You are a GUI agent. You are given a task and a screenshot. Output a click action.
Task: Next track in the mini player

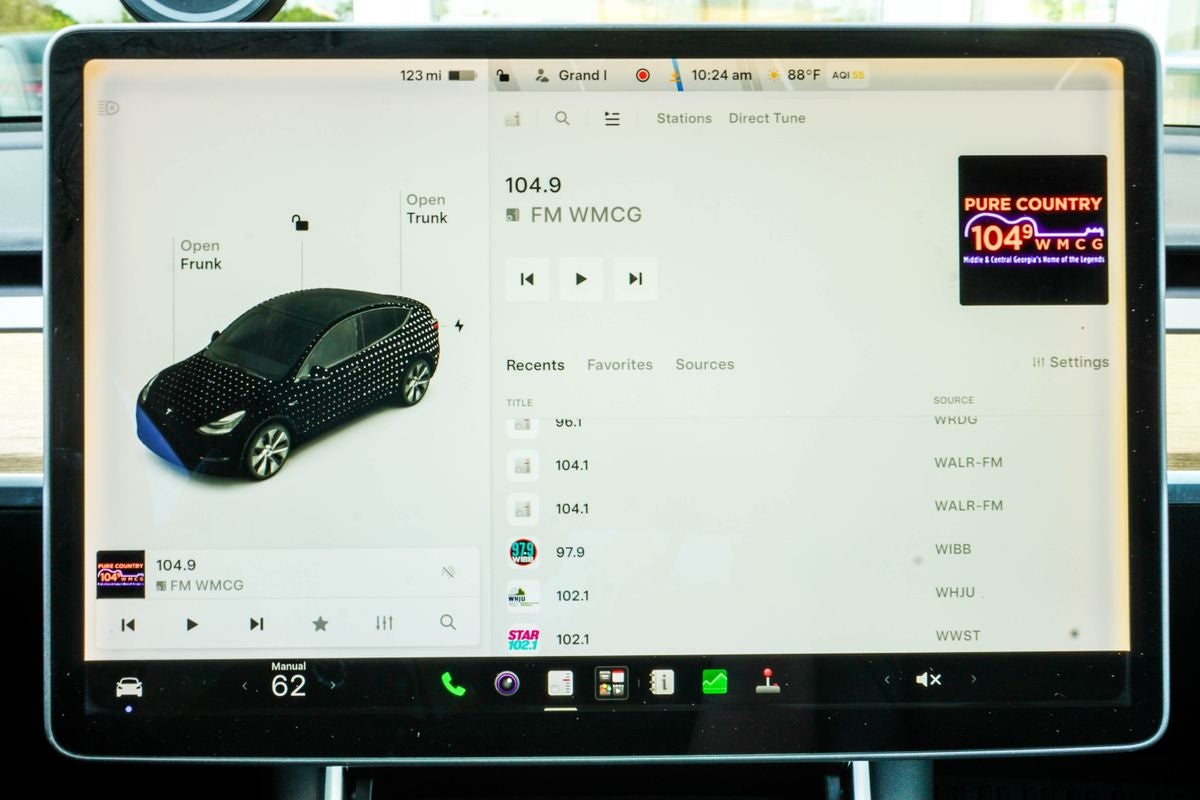click(x=256, y=624)
